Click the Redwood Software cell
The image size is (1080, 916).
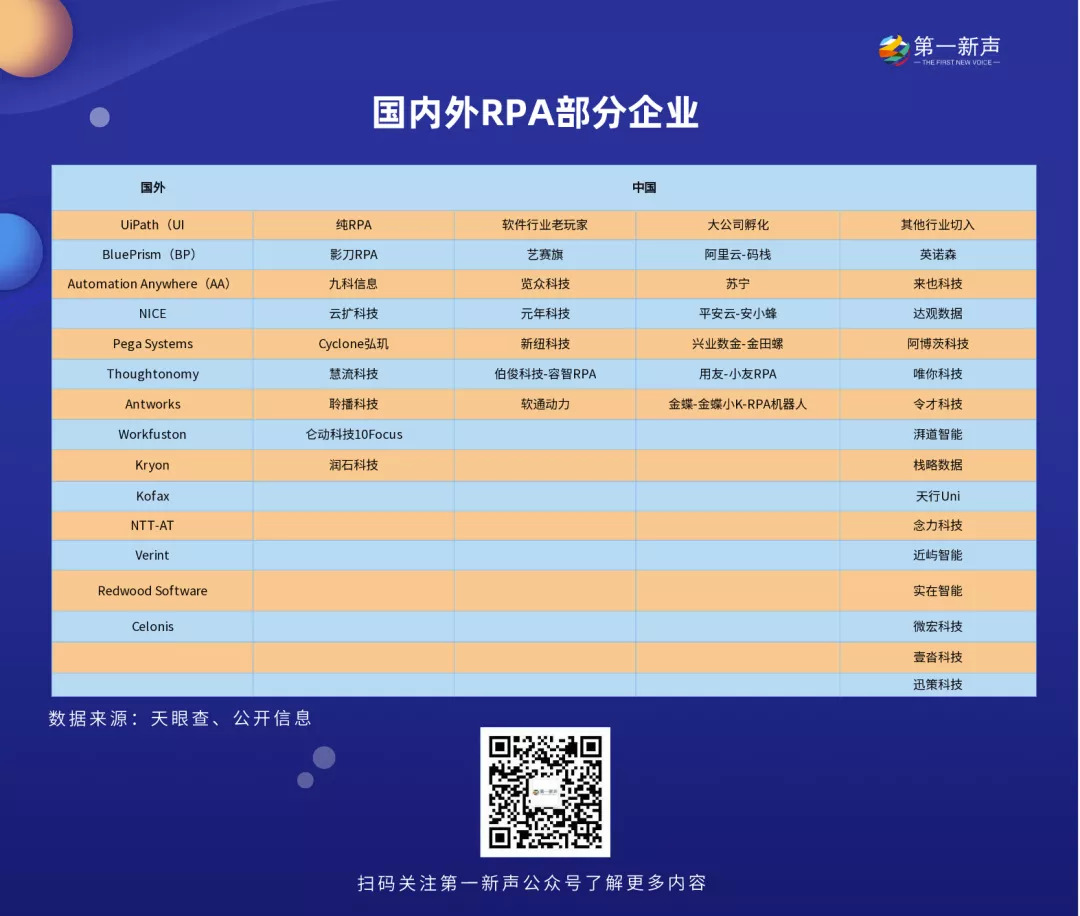click(152, 591)
